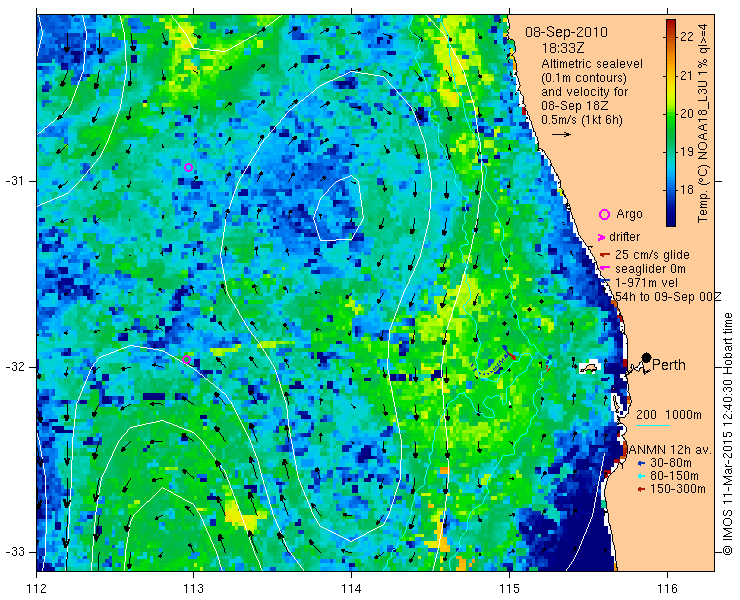Click the -32 latitude axis label
740x600 pixels.
pos(14,367)
